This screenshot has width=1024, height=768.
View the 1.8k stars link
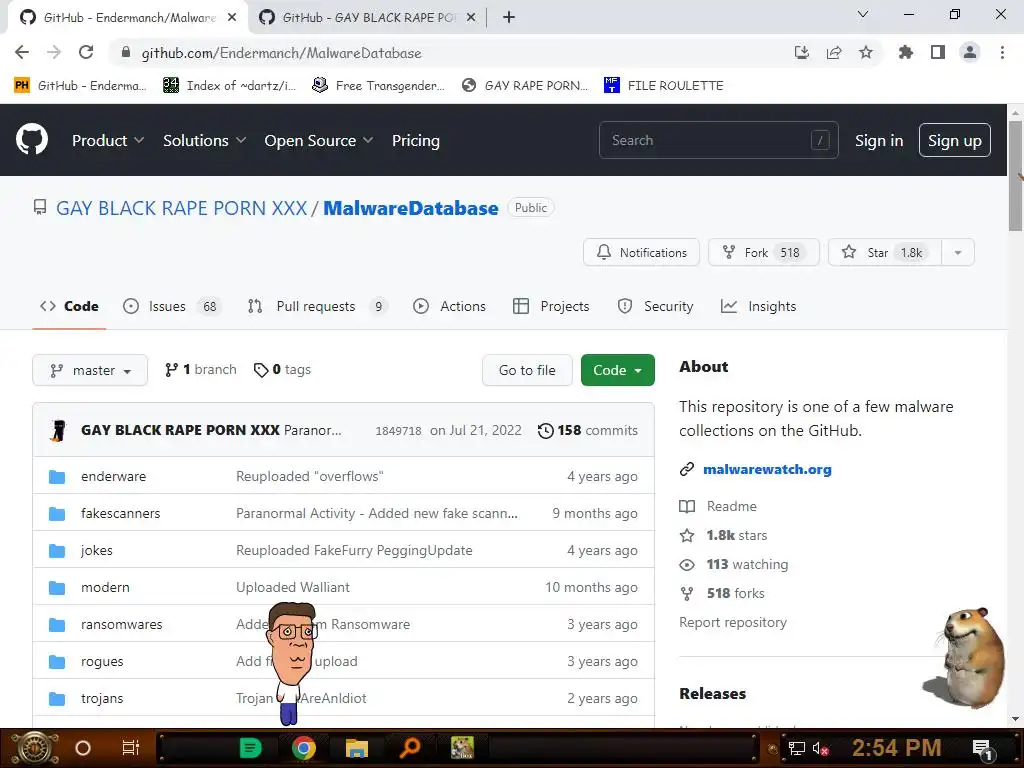pos(724,536)
